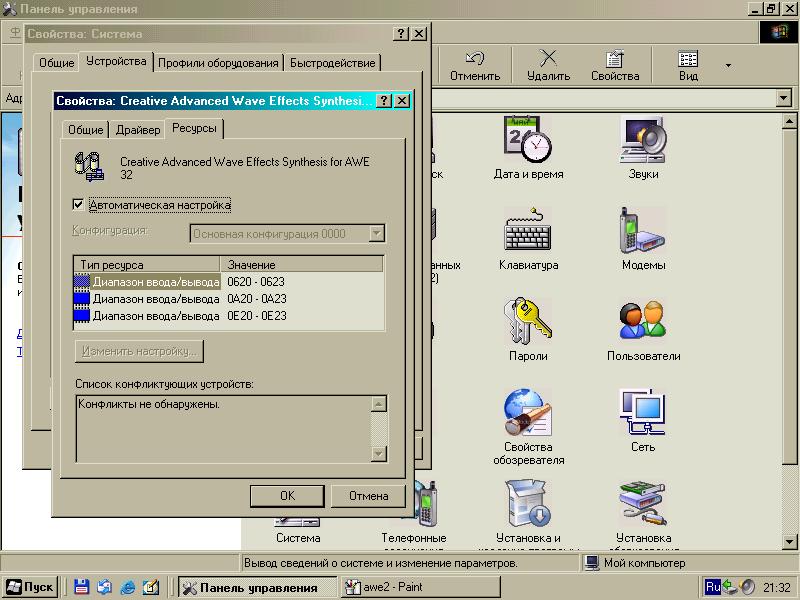Click the Вид toolbar button
The image size is (800, 600).
coord(688,66)
